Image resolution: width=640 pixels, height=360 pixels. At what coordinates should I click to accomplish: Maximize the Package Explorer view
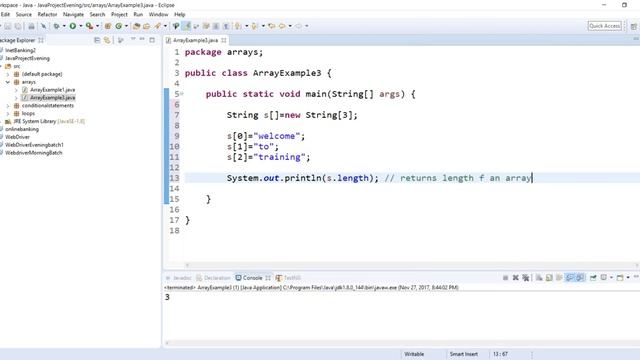coord(152,40)
